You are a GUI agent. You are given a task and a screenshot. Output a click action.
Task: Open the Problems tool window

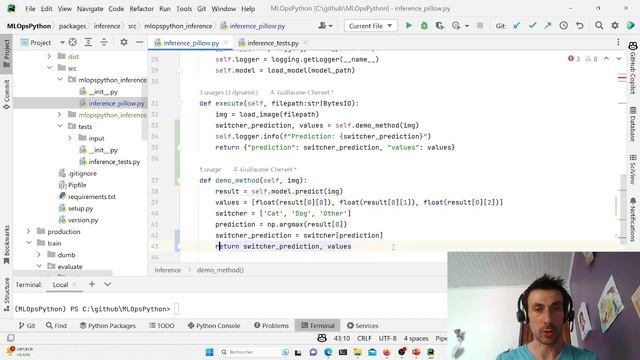271,325
